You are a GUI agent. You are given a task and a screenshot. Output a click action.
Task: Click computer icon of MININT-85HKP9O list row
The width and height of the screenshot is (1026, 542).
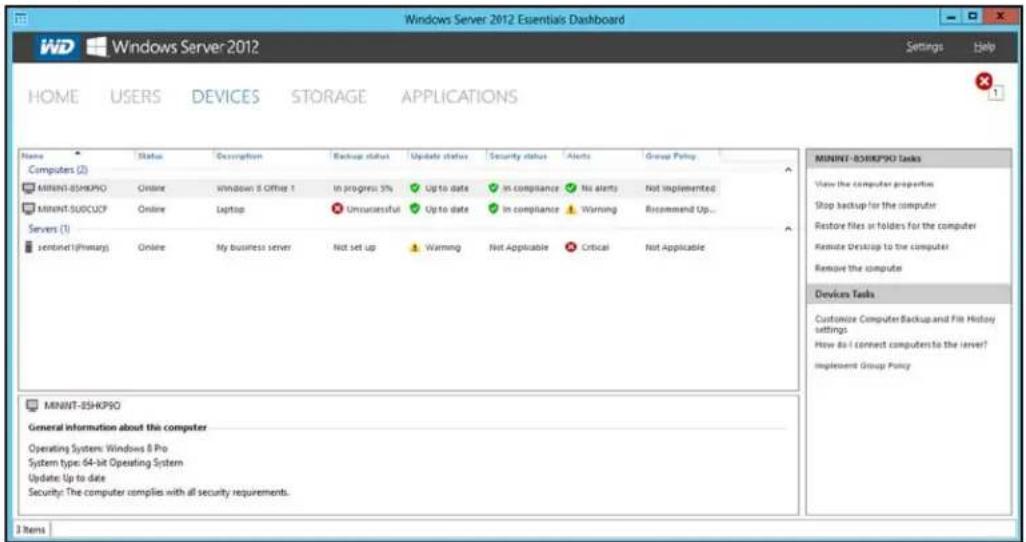click(28, 189)
